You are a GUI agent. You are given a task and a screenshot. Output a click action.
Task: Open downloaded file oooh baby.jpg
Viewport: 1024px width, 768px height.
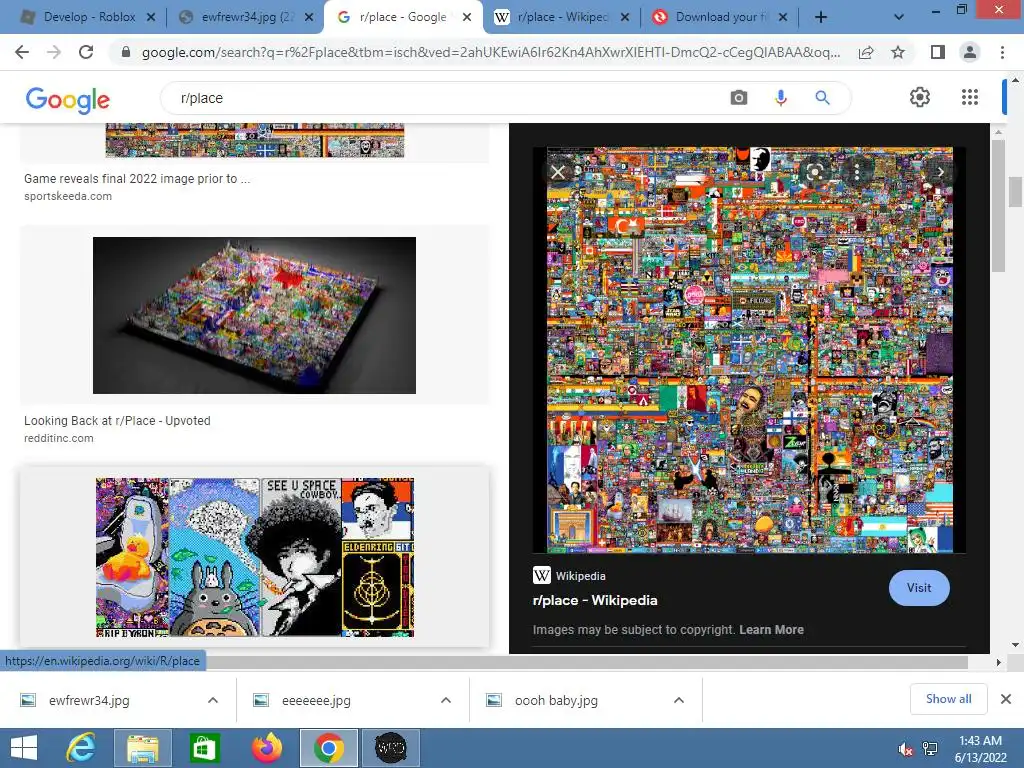tap(556, 700)
